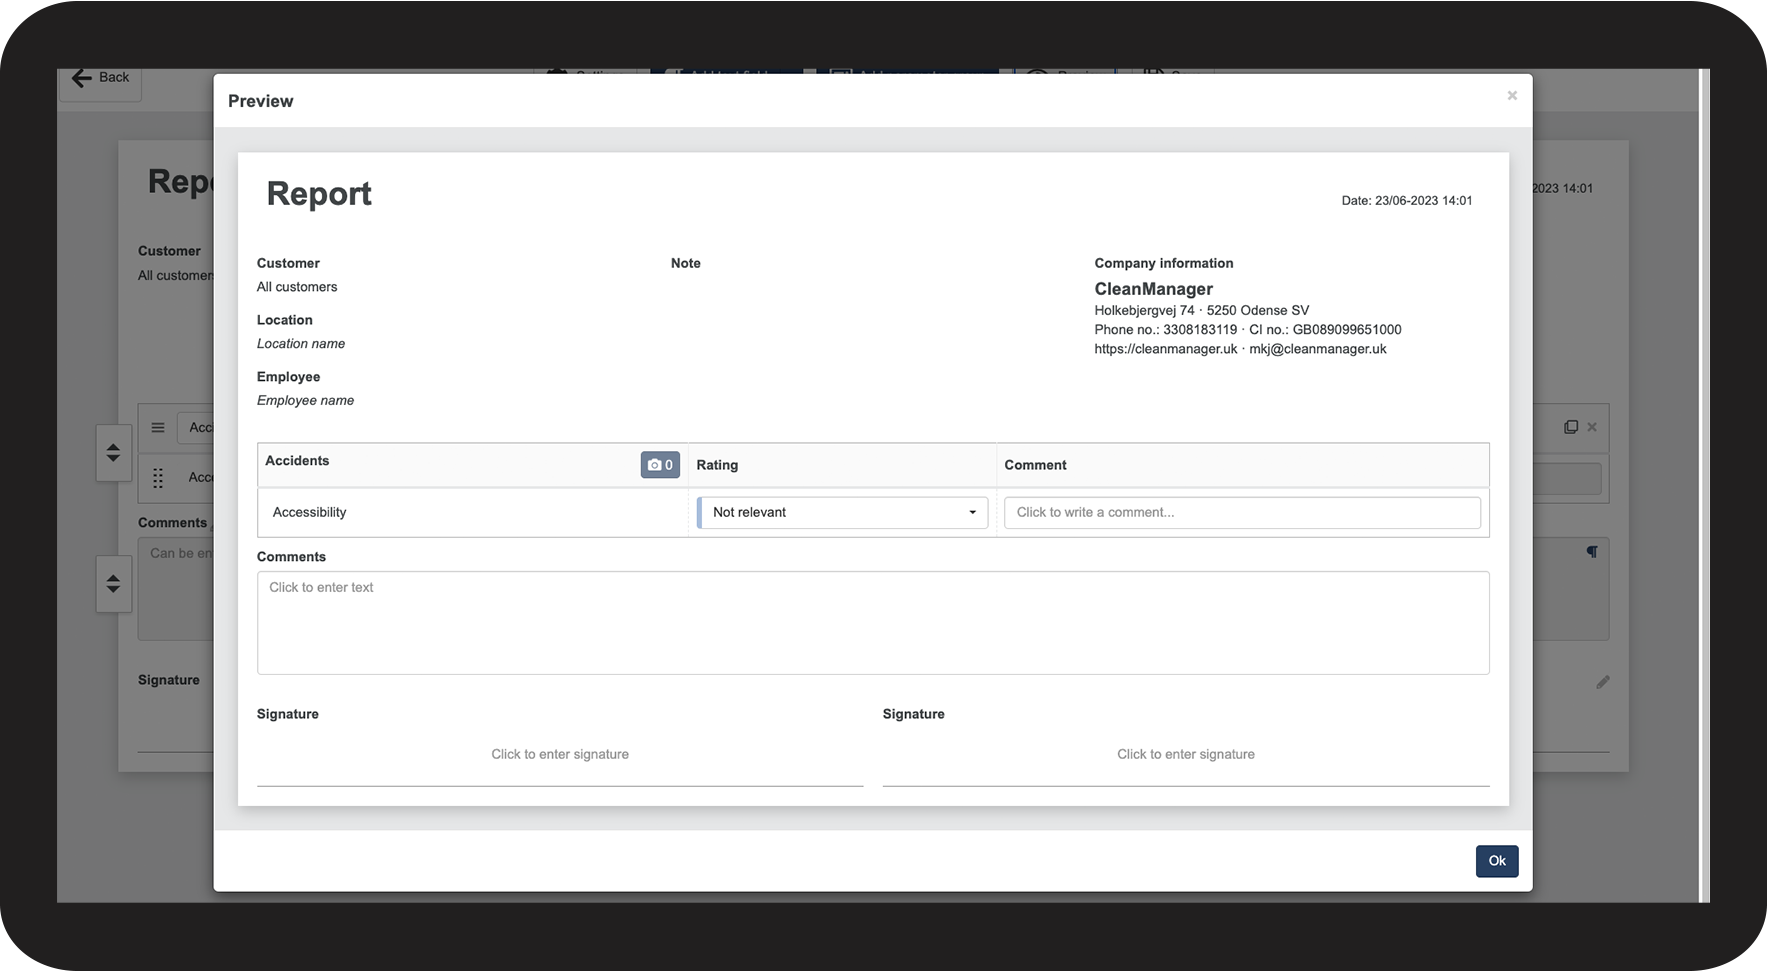The width and height of the screenshot is (1767, 971).
Task: Click the Ok button
Action: click(1497, 861)
